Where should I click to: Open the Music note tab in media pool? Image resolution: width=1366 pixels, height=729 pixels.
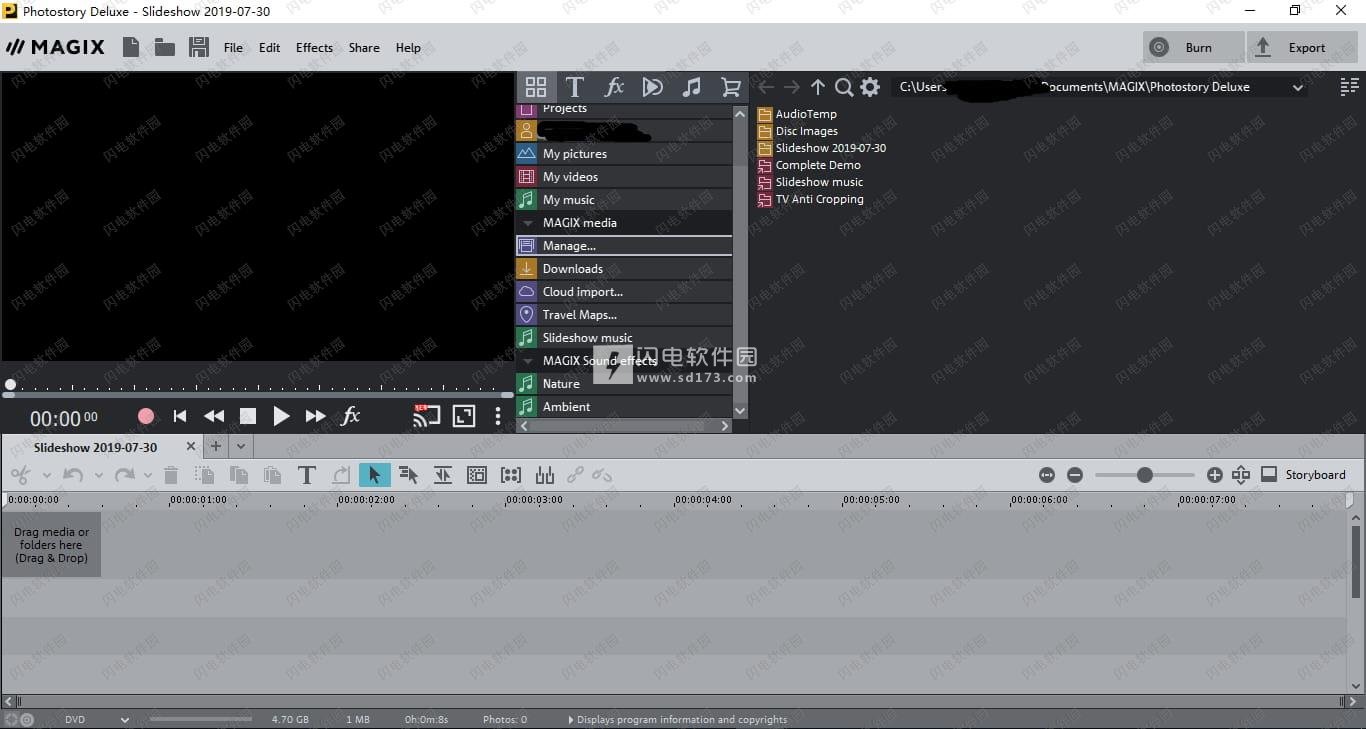(x=691, y=87)
